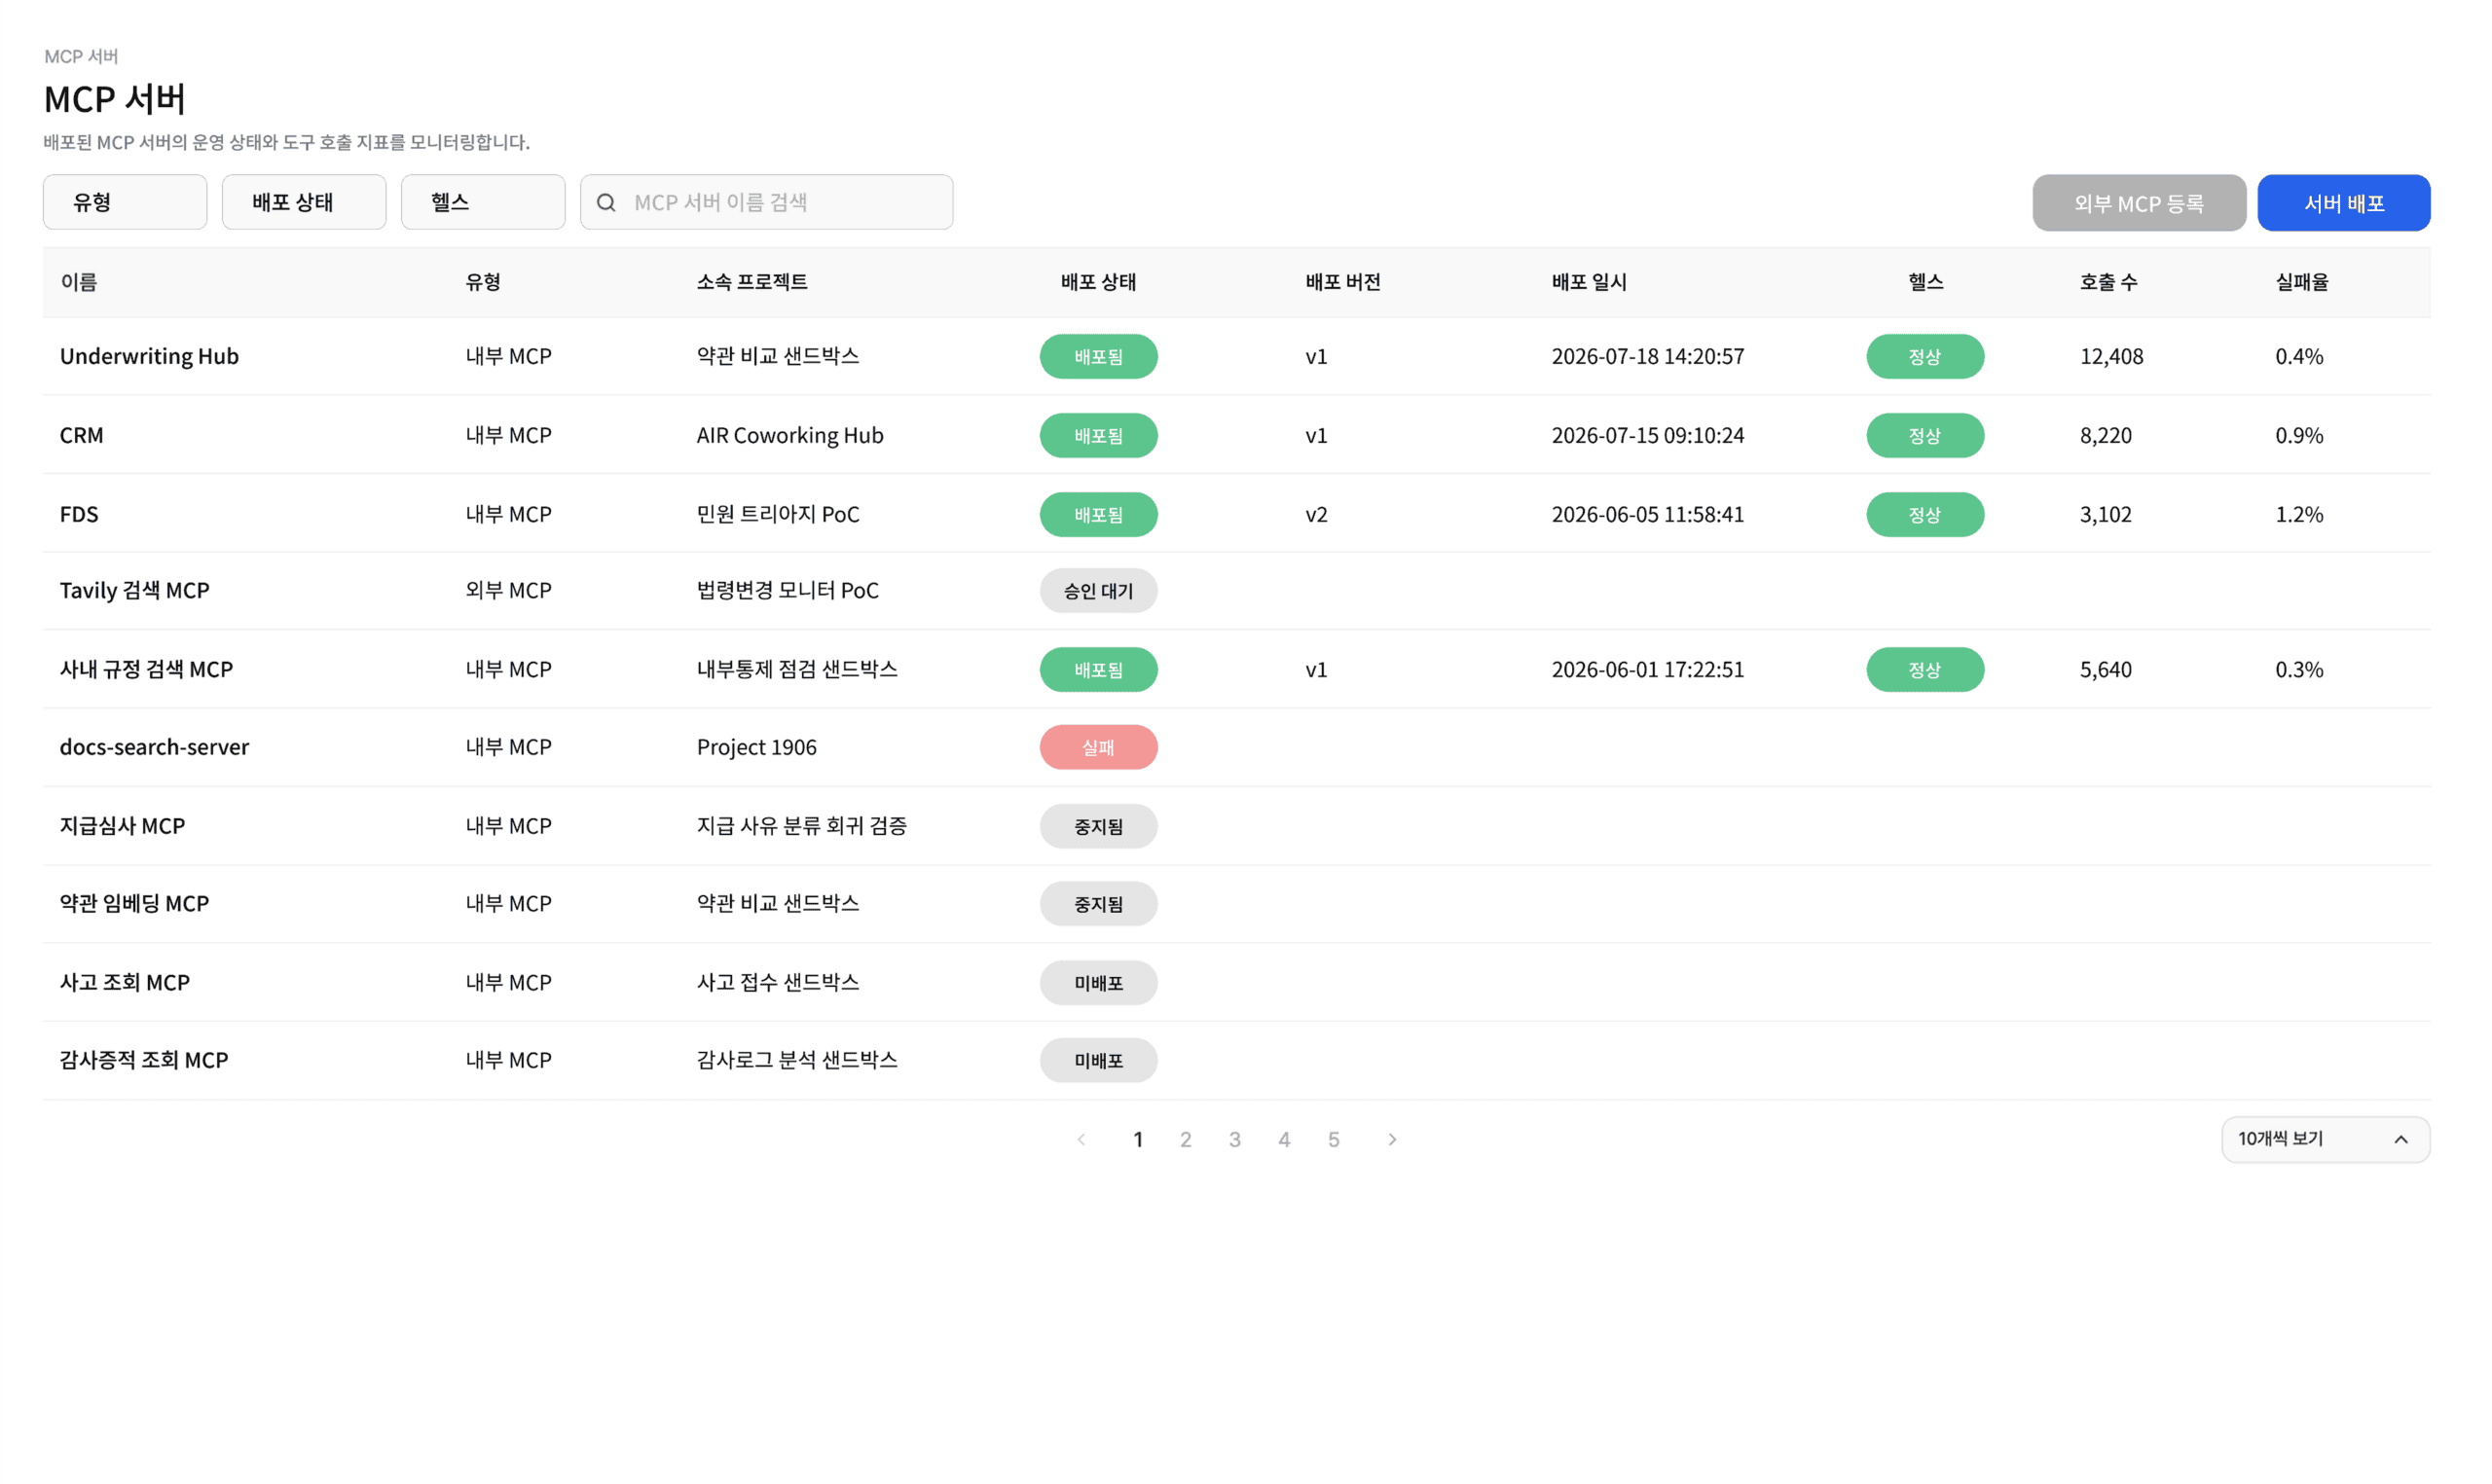Click the 정상 health badge for FDS

(x=1925, y=515)
